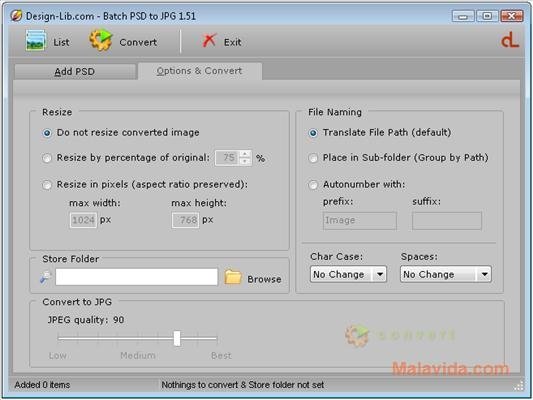This screenshot has width=533, height=400.
Task: Click the orange dL logo
Action: 510,40
